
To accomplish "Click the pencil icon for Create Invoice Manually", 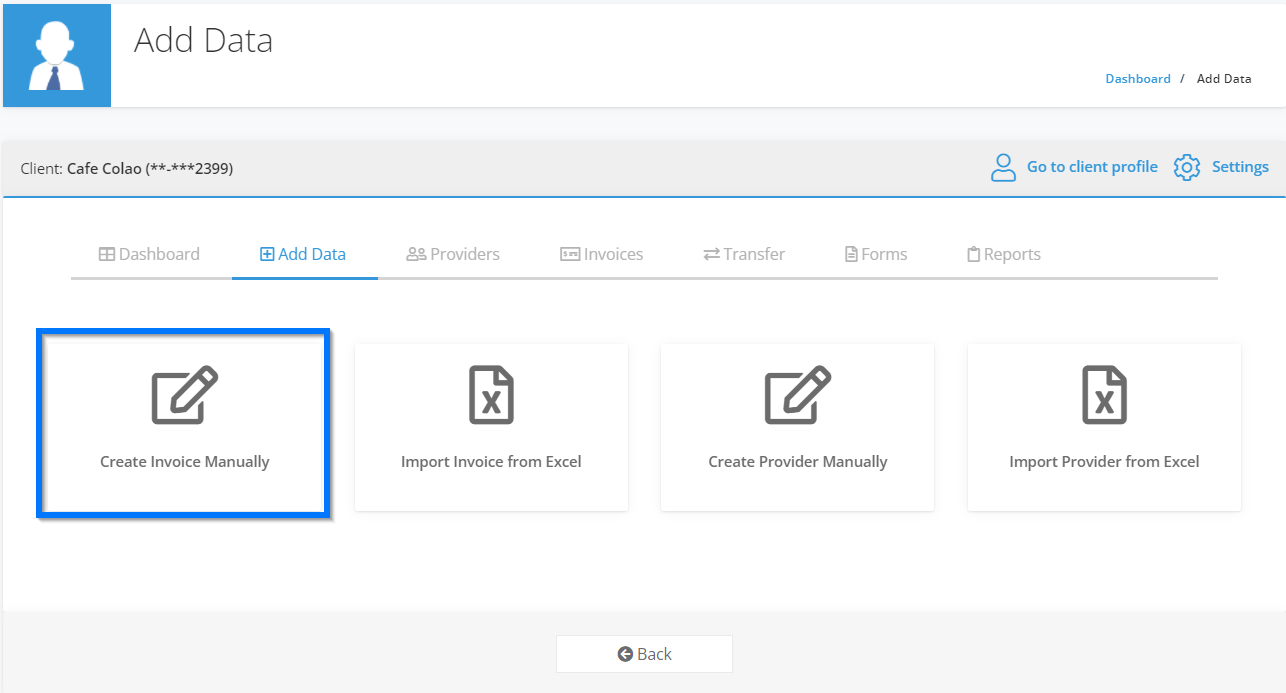I will [185, 395].
